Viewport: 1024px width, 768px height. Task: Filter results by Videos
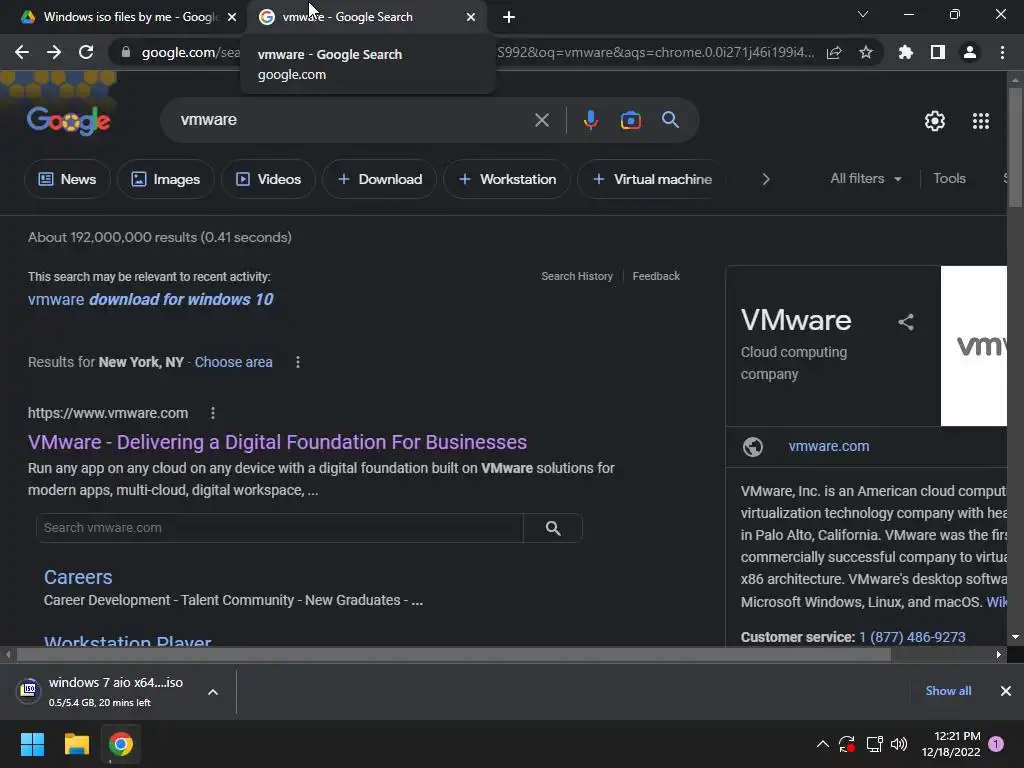coord(268,179)
